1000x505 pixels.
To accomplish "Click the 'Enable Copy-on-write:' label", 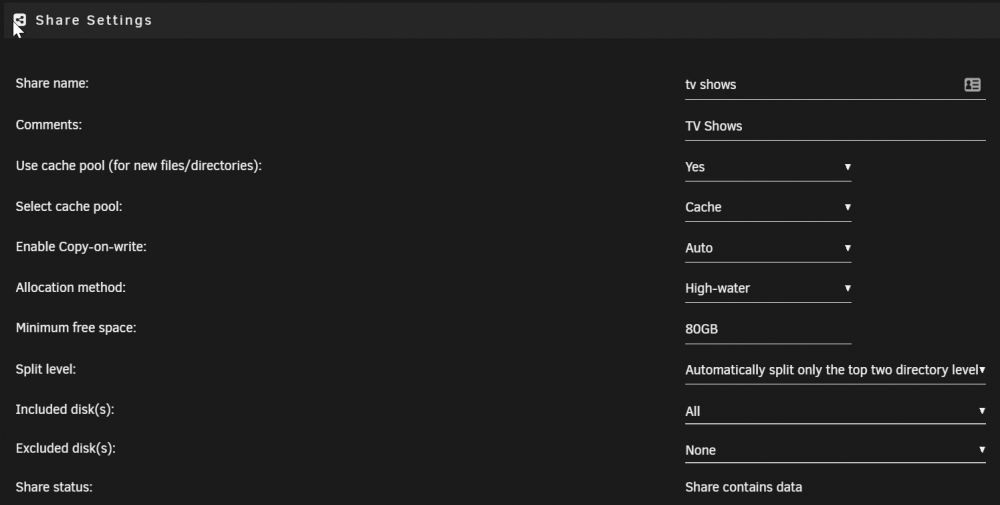I will [x=81, y=247].
